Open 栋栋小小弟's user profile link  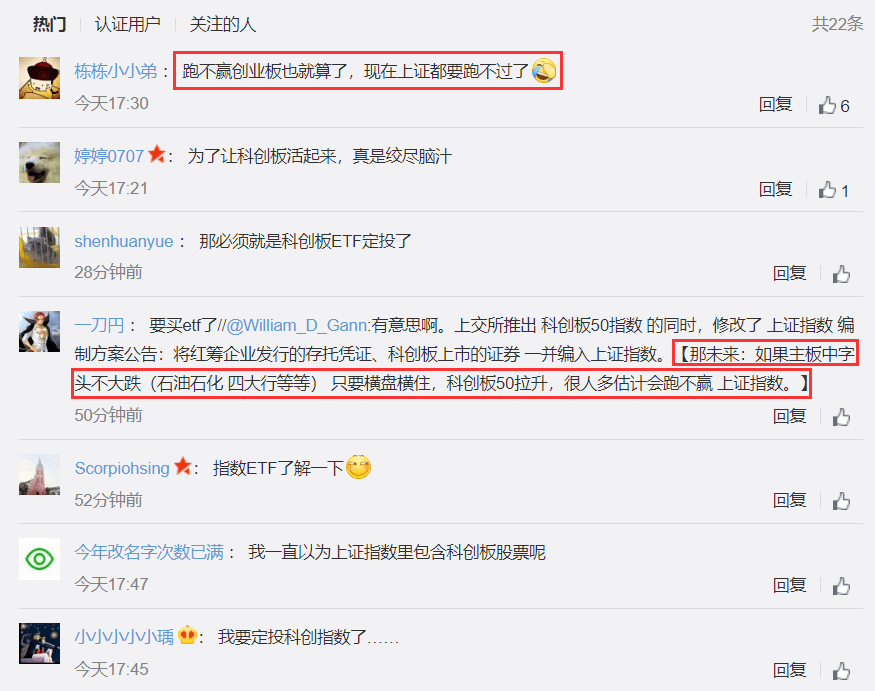[x=116, y=71]
